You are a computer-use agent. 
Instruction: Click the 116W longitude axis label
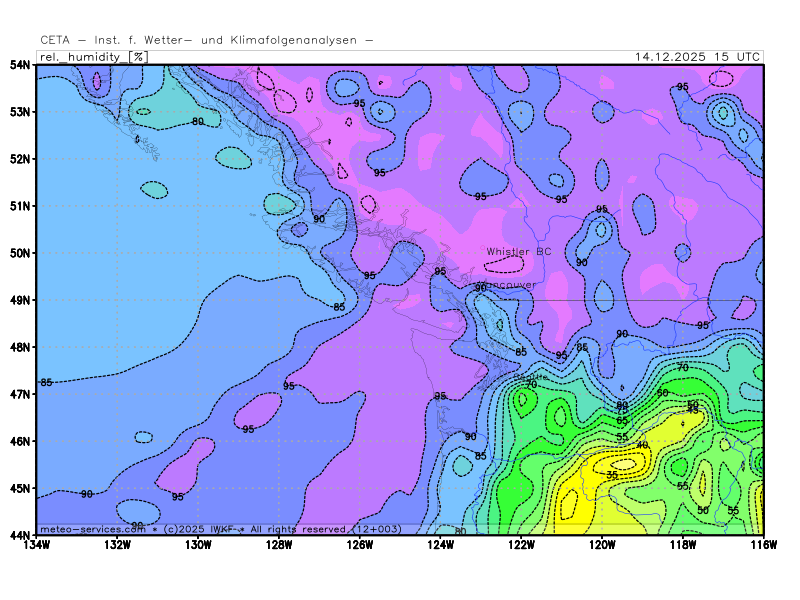[763, 545]
